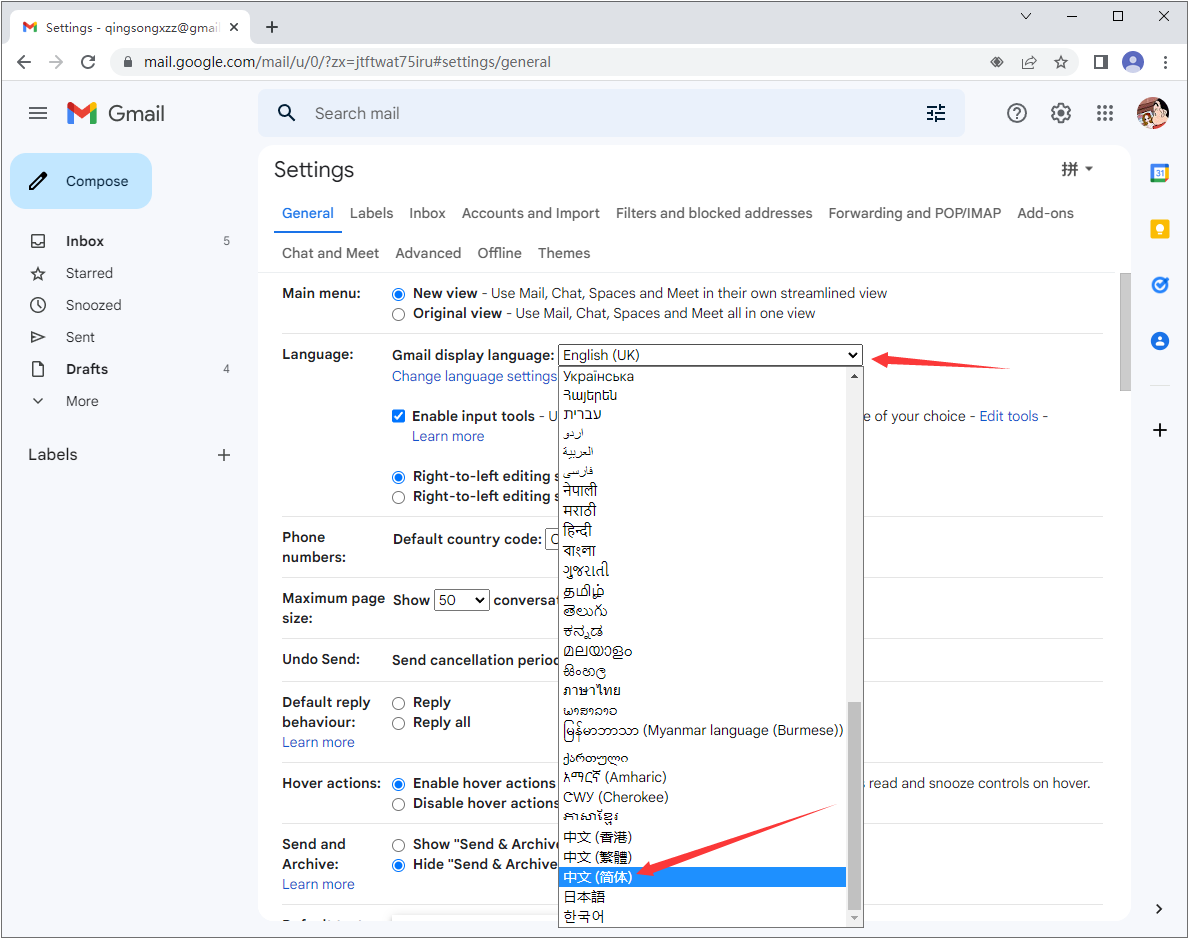Open the Support help icon
Screen dimensions: 1189x939
pos(1016,113)
